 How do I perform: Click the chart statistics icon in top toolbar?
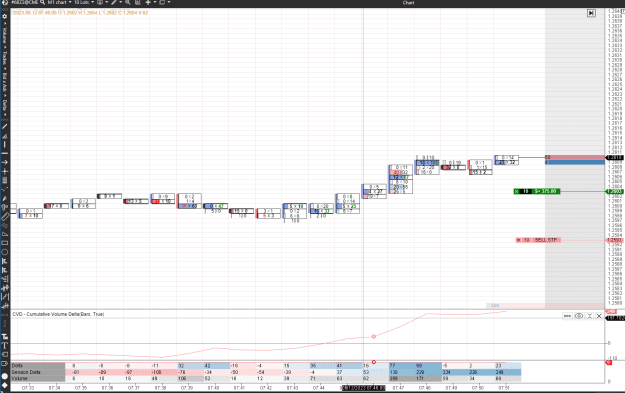[138, 2]
